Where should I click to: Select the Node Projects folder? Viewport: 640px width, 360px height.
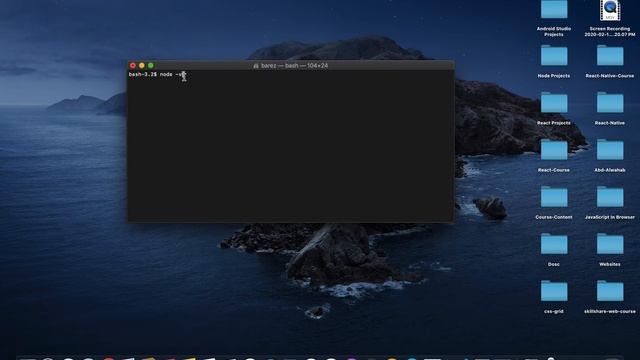click(x=554, y=56)
